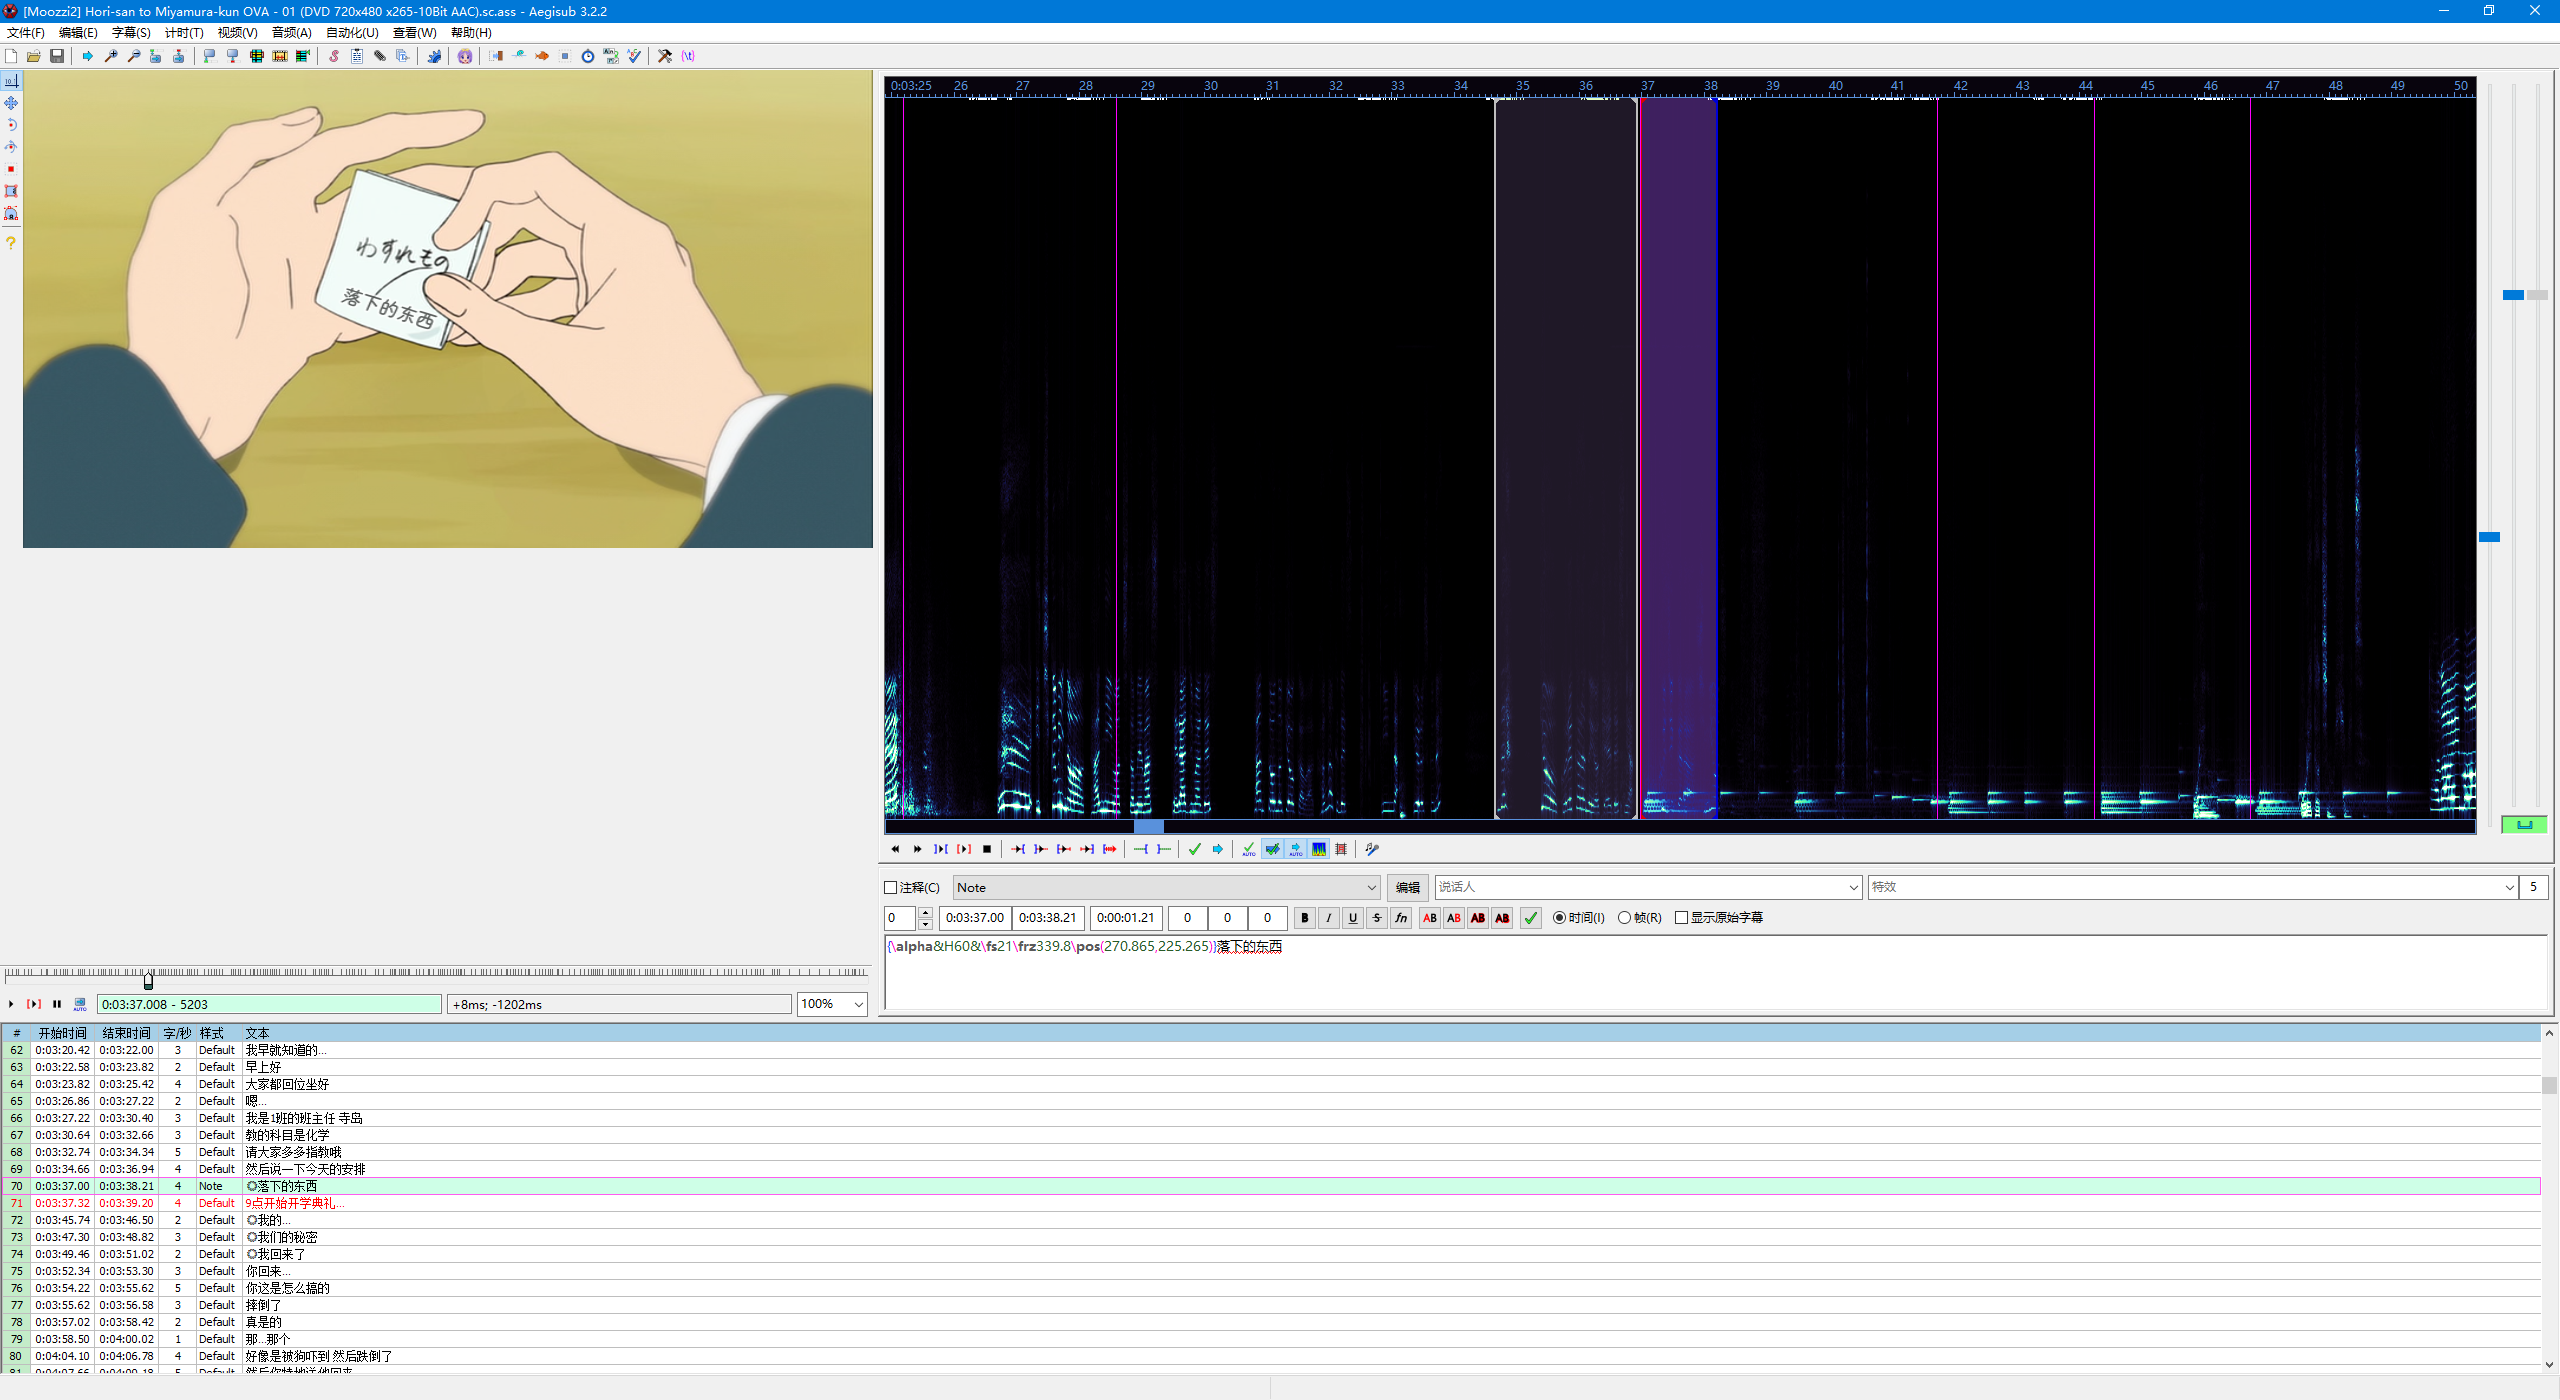The width and height of the screenshot is (2560, 1400).
Task: Open the Timing Post-Processor stopwatch icon
Action: [x=588, y=56]
